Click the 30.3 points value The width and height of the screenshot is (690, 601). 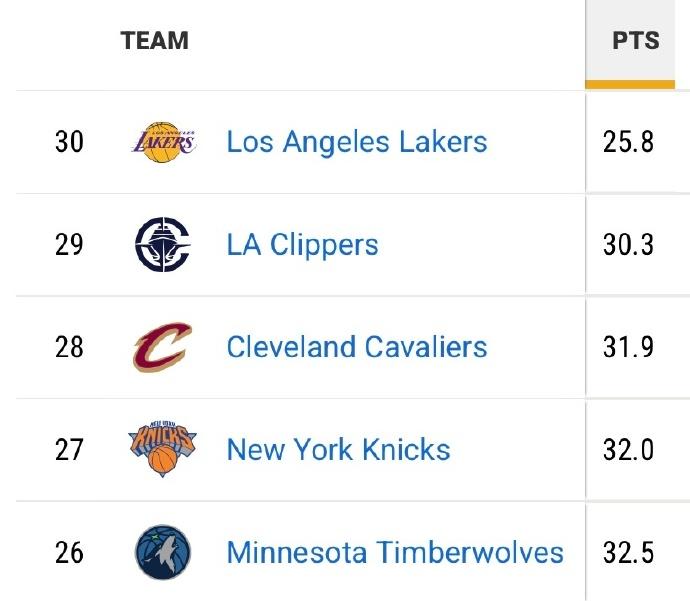pyautogui.click(x=628, y=245)
